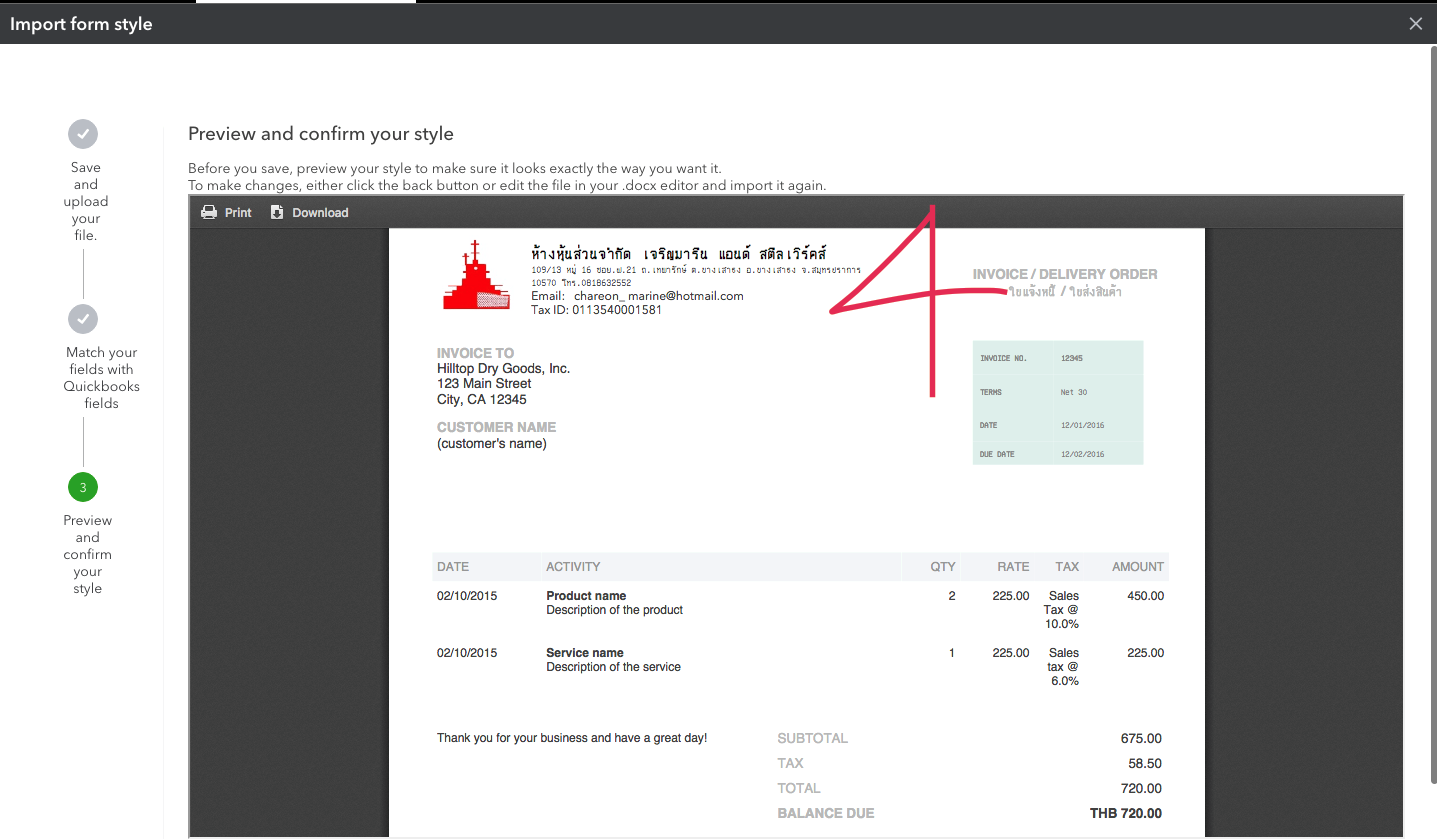Click the checkmark icon for Match your fields step
This screenshot has width=1437, height=839.
[x=82, y=318]
